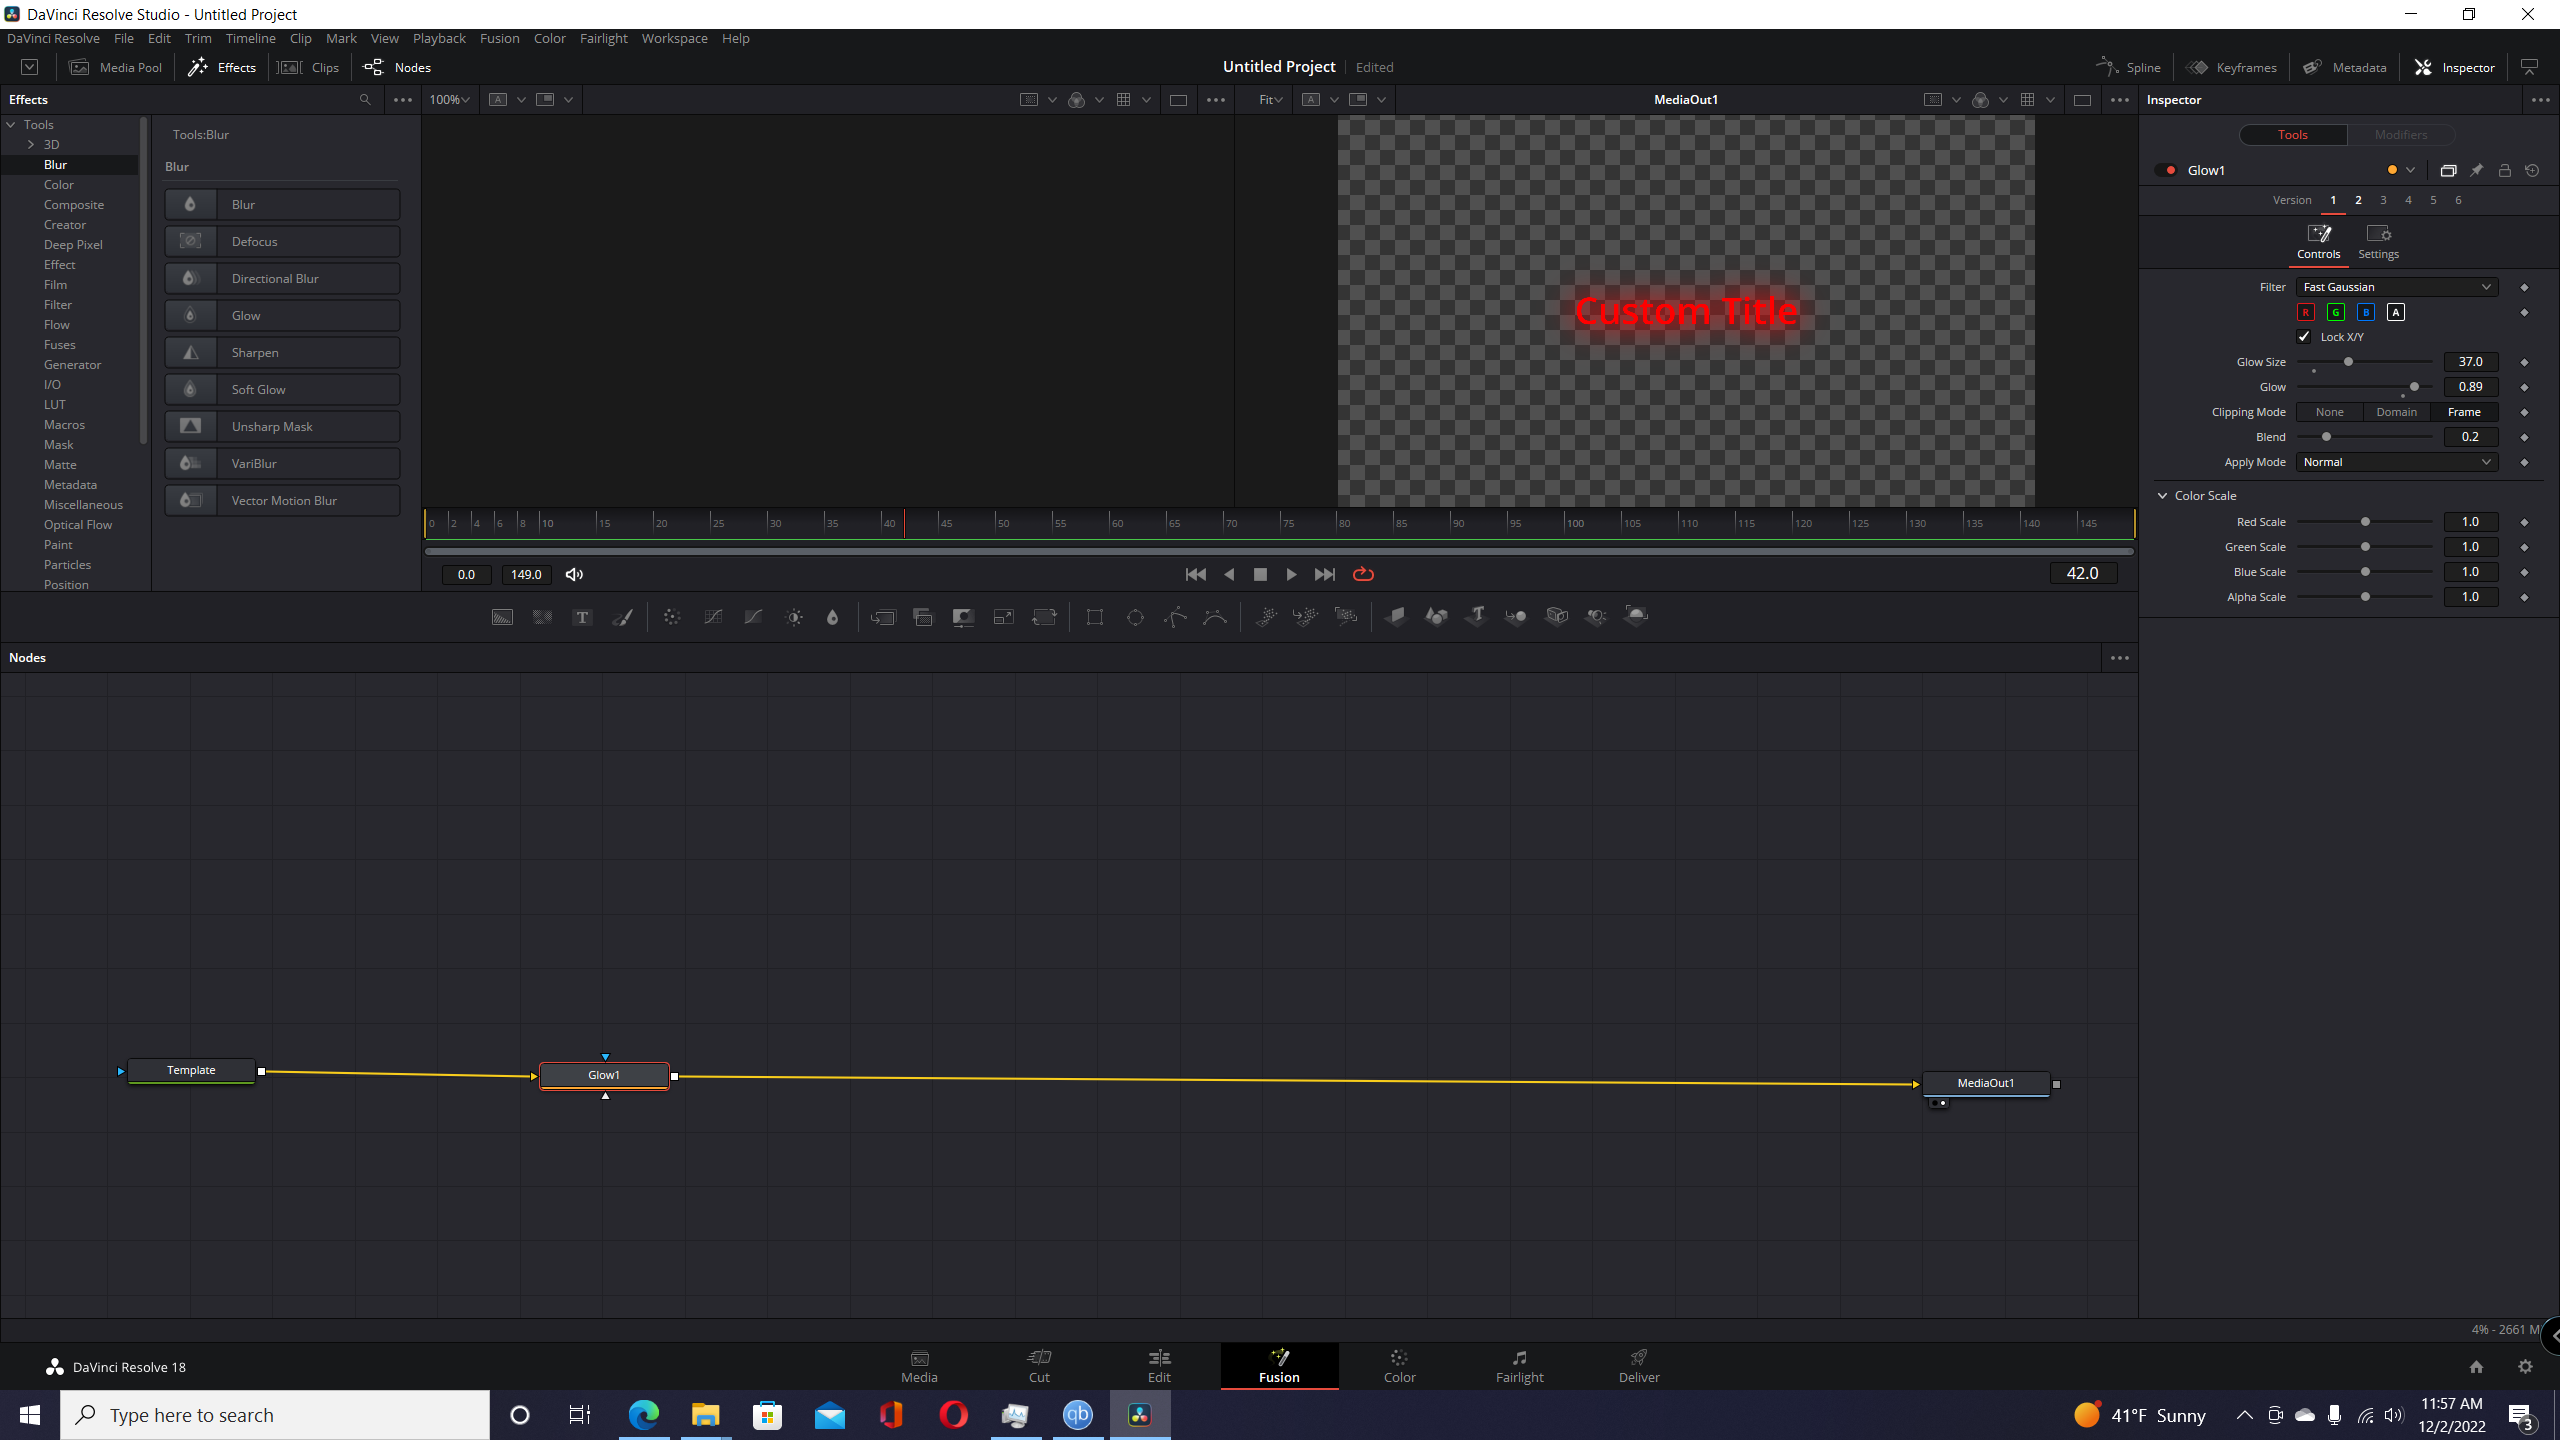2560x1440 pixels.
Task: Add a Paint node from toolbar
Action: coord(622,617)
